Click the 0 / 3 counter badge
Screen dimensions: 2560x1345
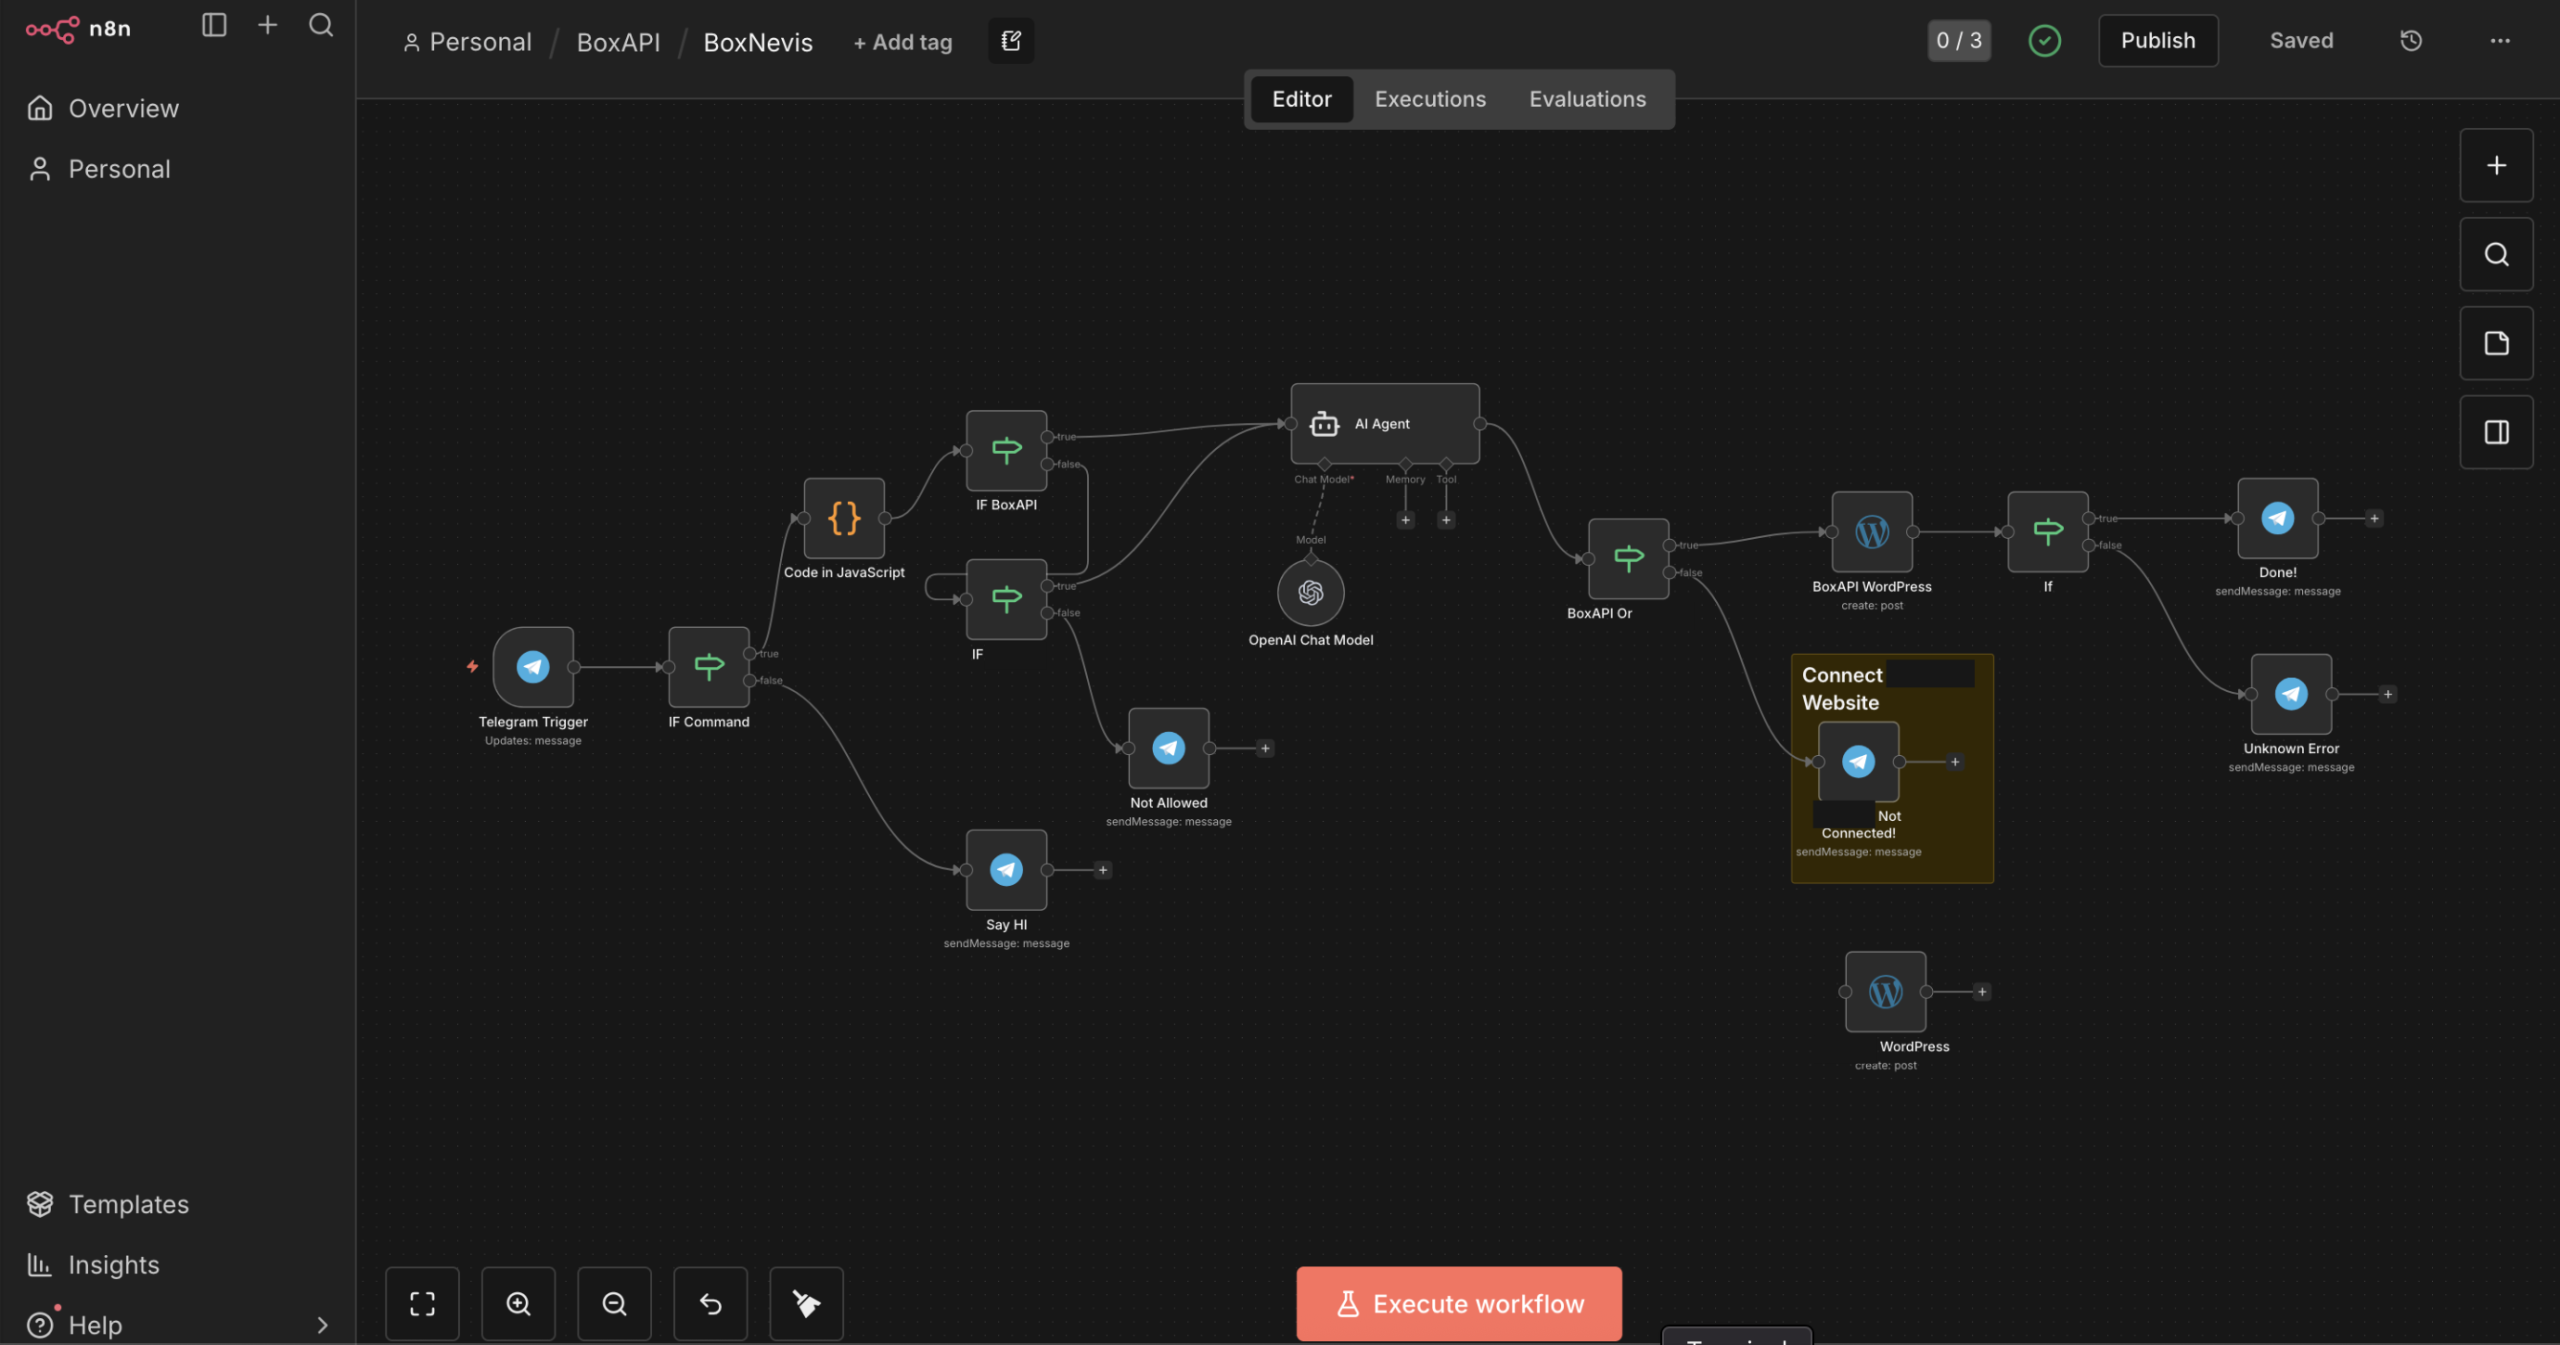tap(1958, 41)
